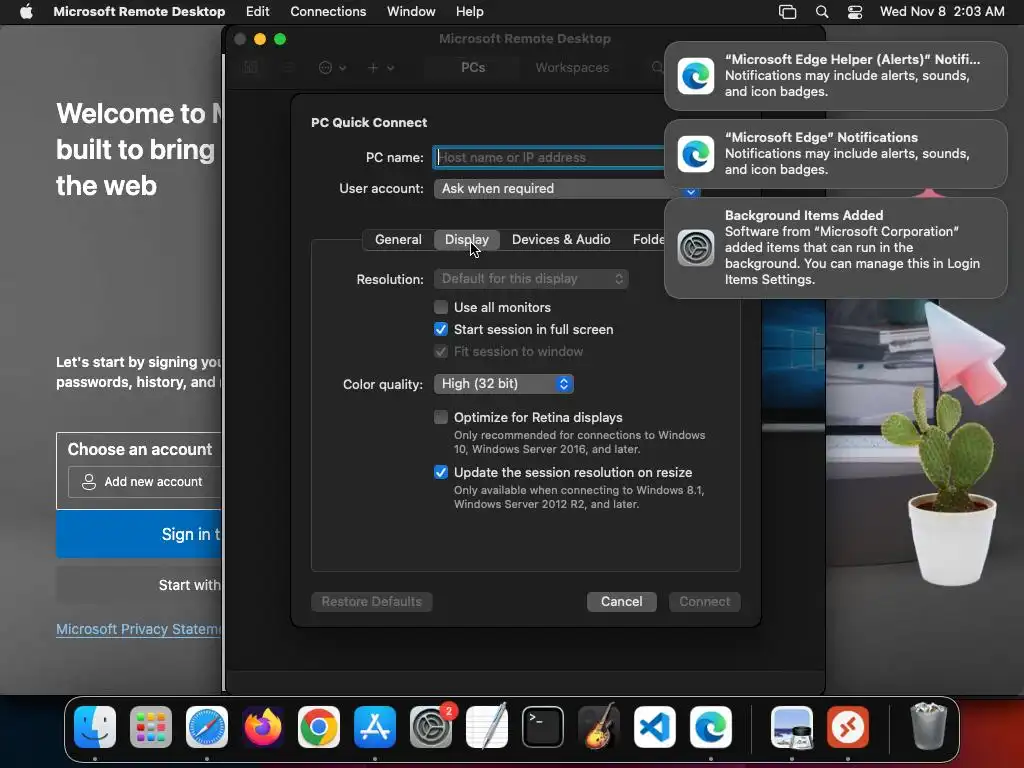Switch to Microsoft Edge in the Dock
The height and width of the screenshot is (768, 1024).
[711, 726]
